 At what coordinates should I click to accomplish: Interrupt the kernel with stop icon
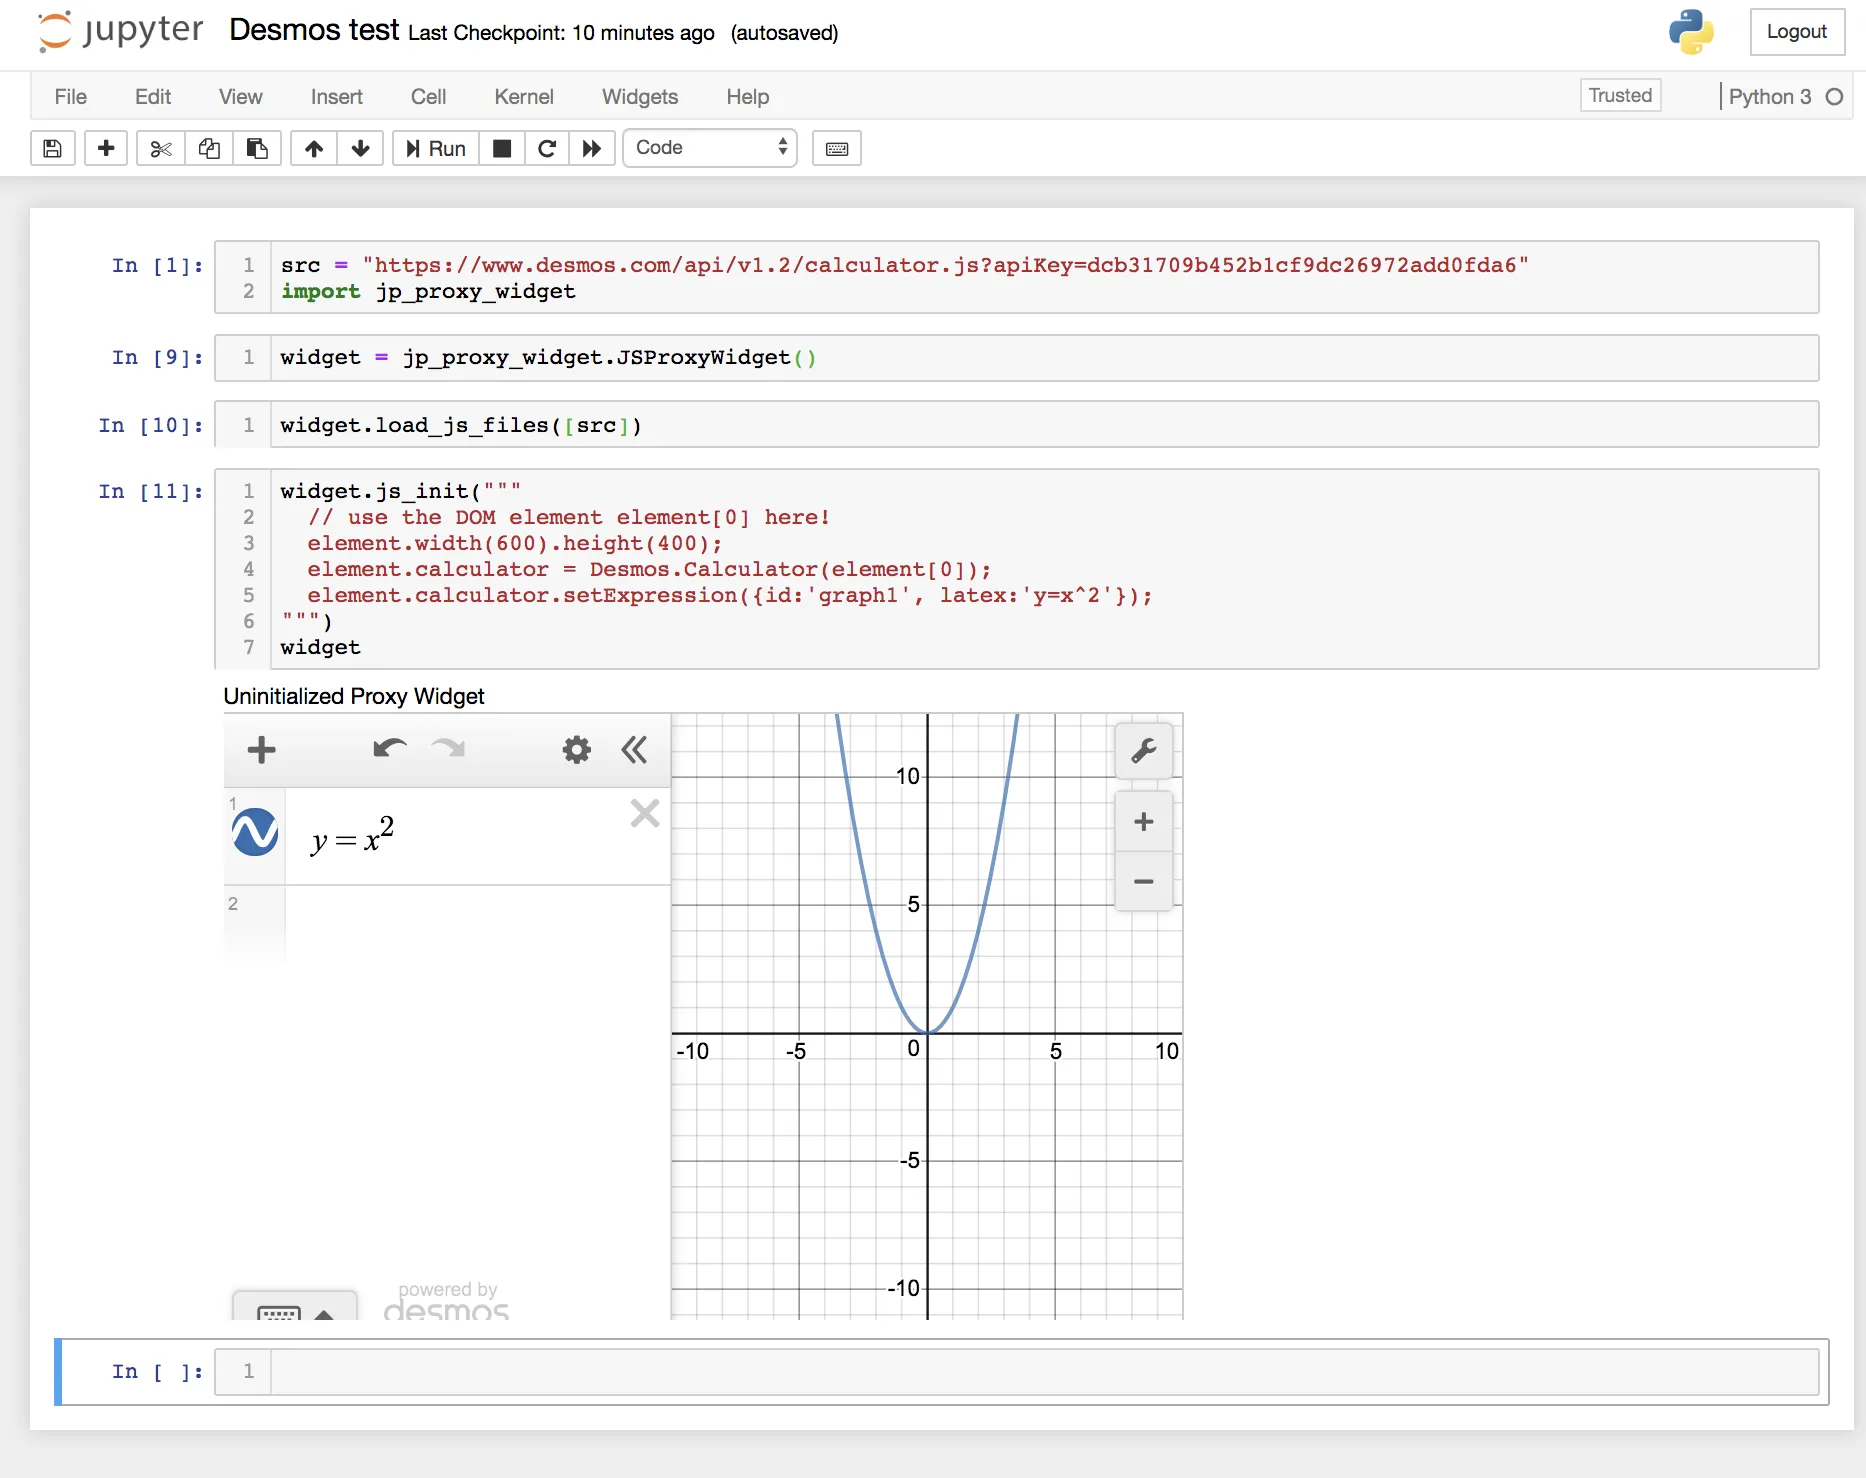coord(502,149)
